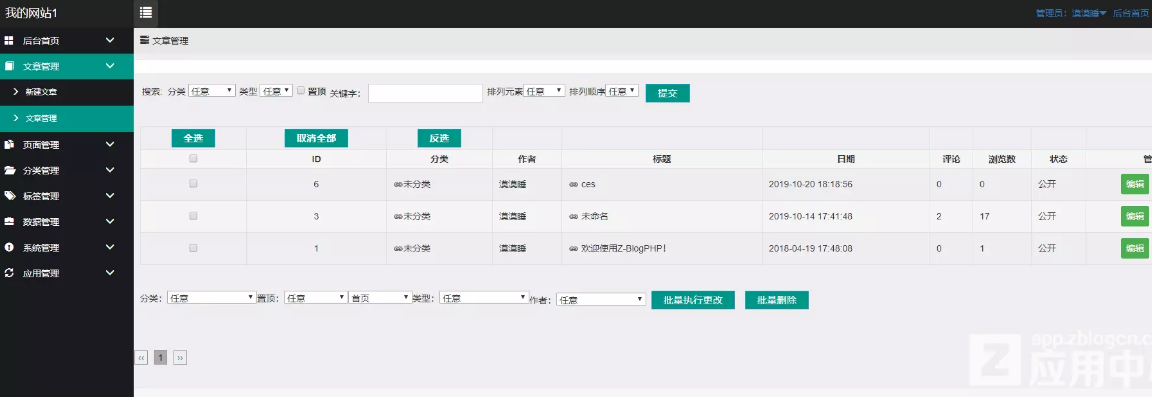Click category link icon in row ID 6
This screenshot has width=1152, height=397.
coord(398,185)
